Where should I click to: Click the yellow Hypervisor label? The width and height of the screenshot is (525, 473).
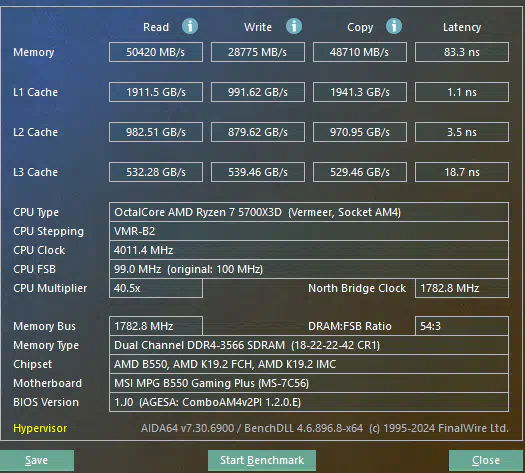tap(40, 428)
